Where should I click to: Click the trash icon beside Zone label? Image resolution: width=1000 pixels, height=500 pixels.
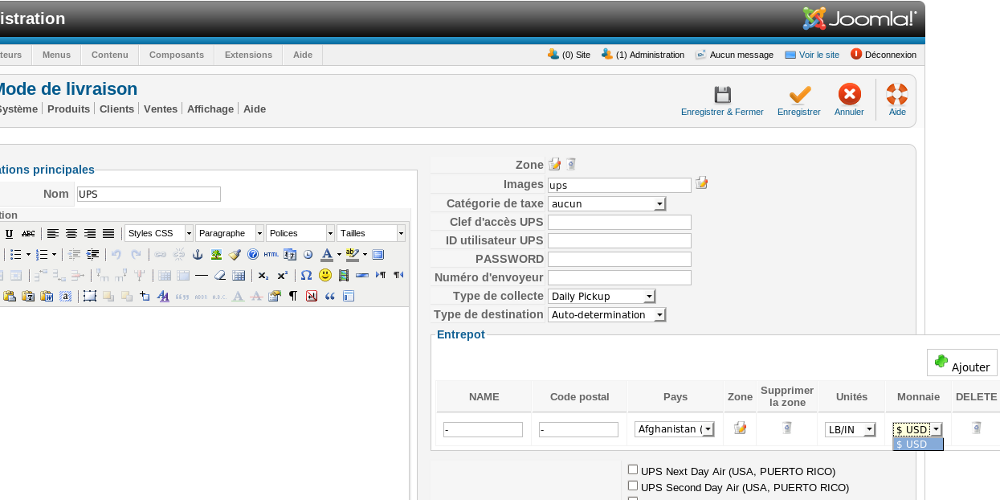571,165
